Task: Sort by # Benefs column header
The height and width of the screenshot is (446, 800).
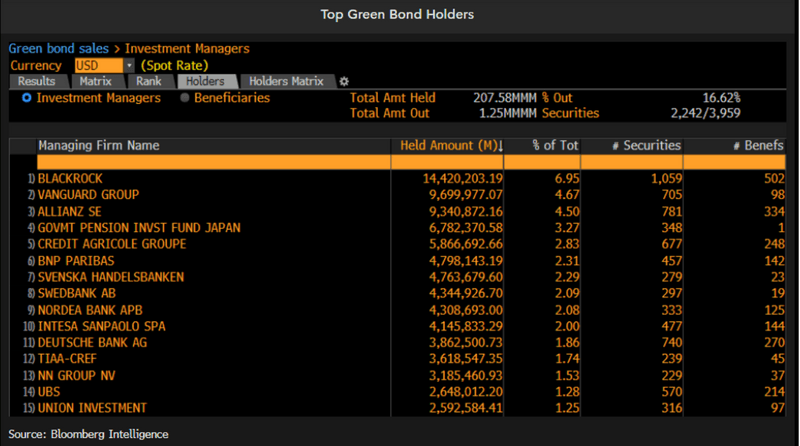Action: coord(735,145)
